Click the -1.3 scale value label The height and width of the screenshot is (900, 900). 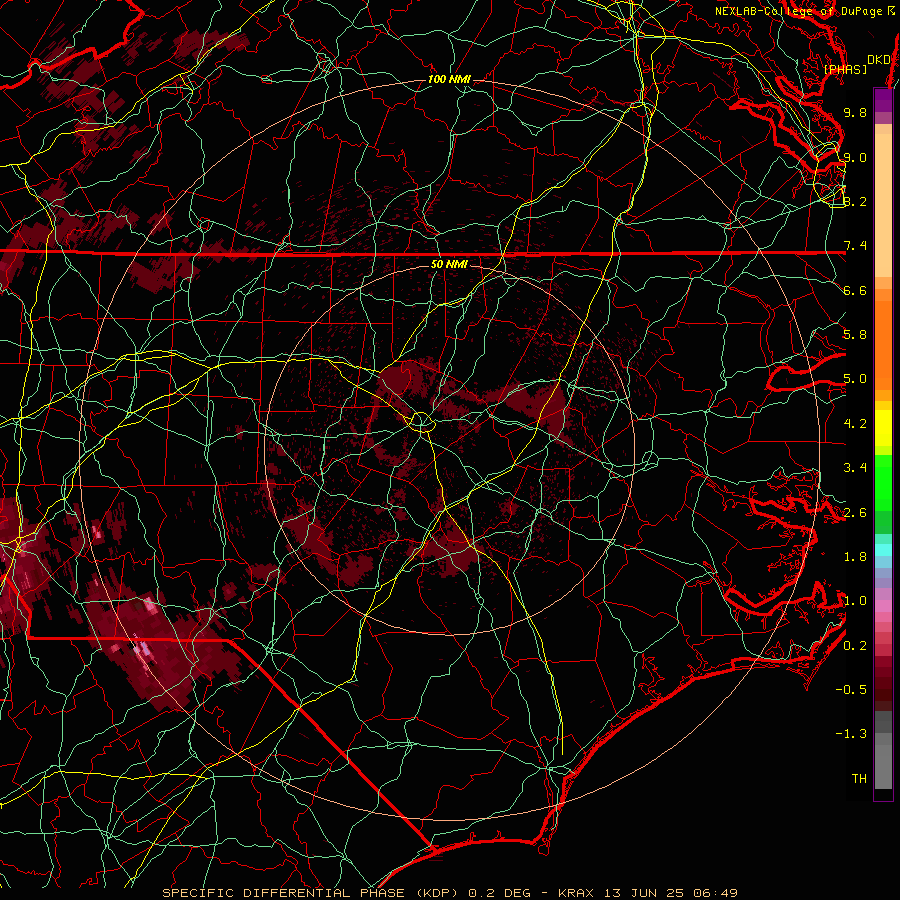pyautogui.click(x=851, y=734)
